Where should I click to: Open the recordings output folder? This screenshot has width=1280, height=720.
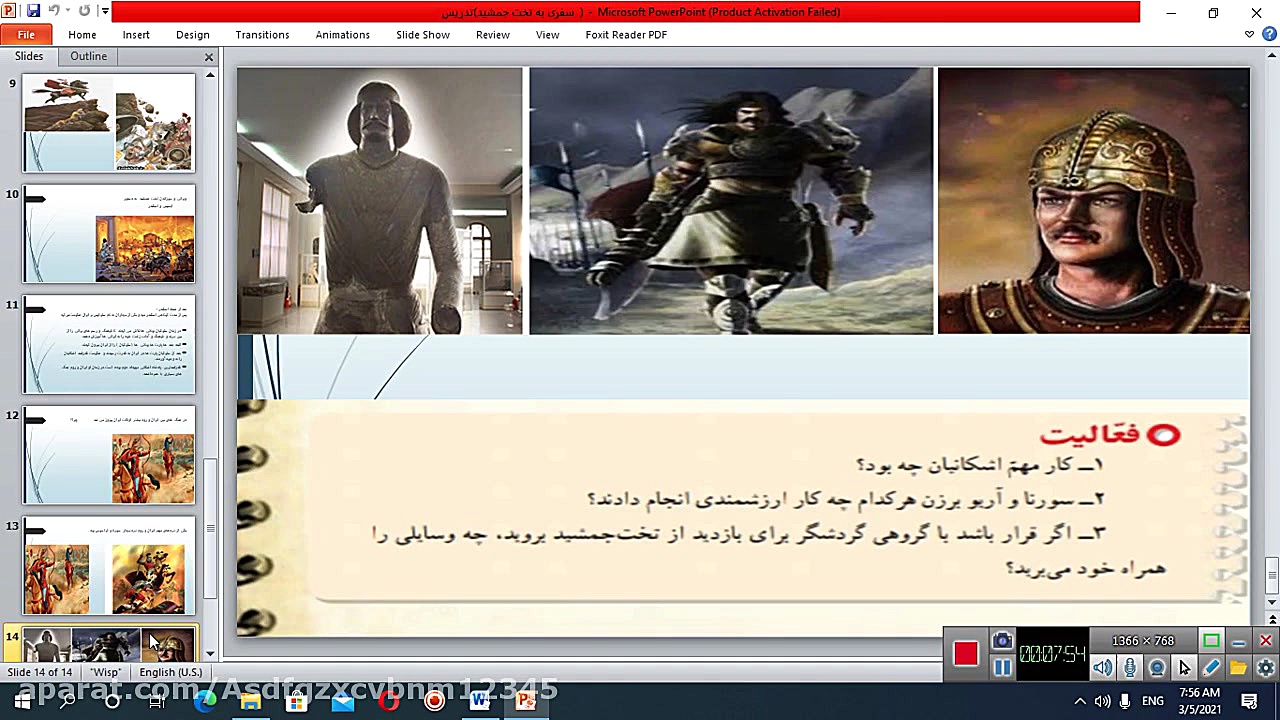(1237, 667)
